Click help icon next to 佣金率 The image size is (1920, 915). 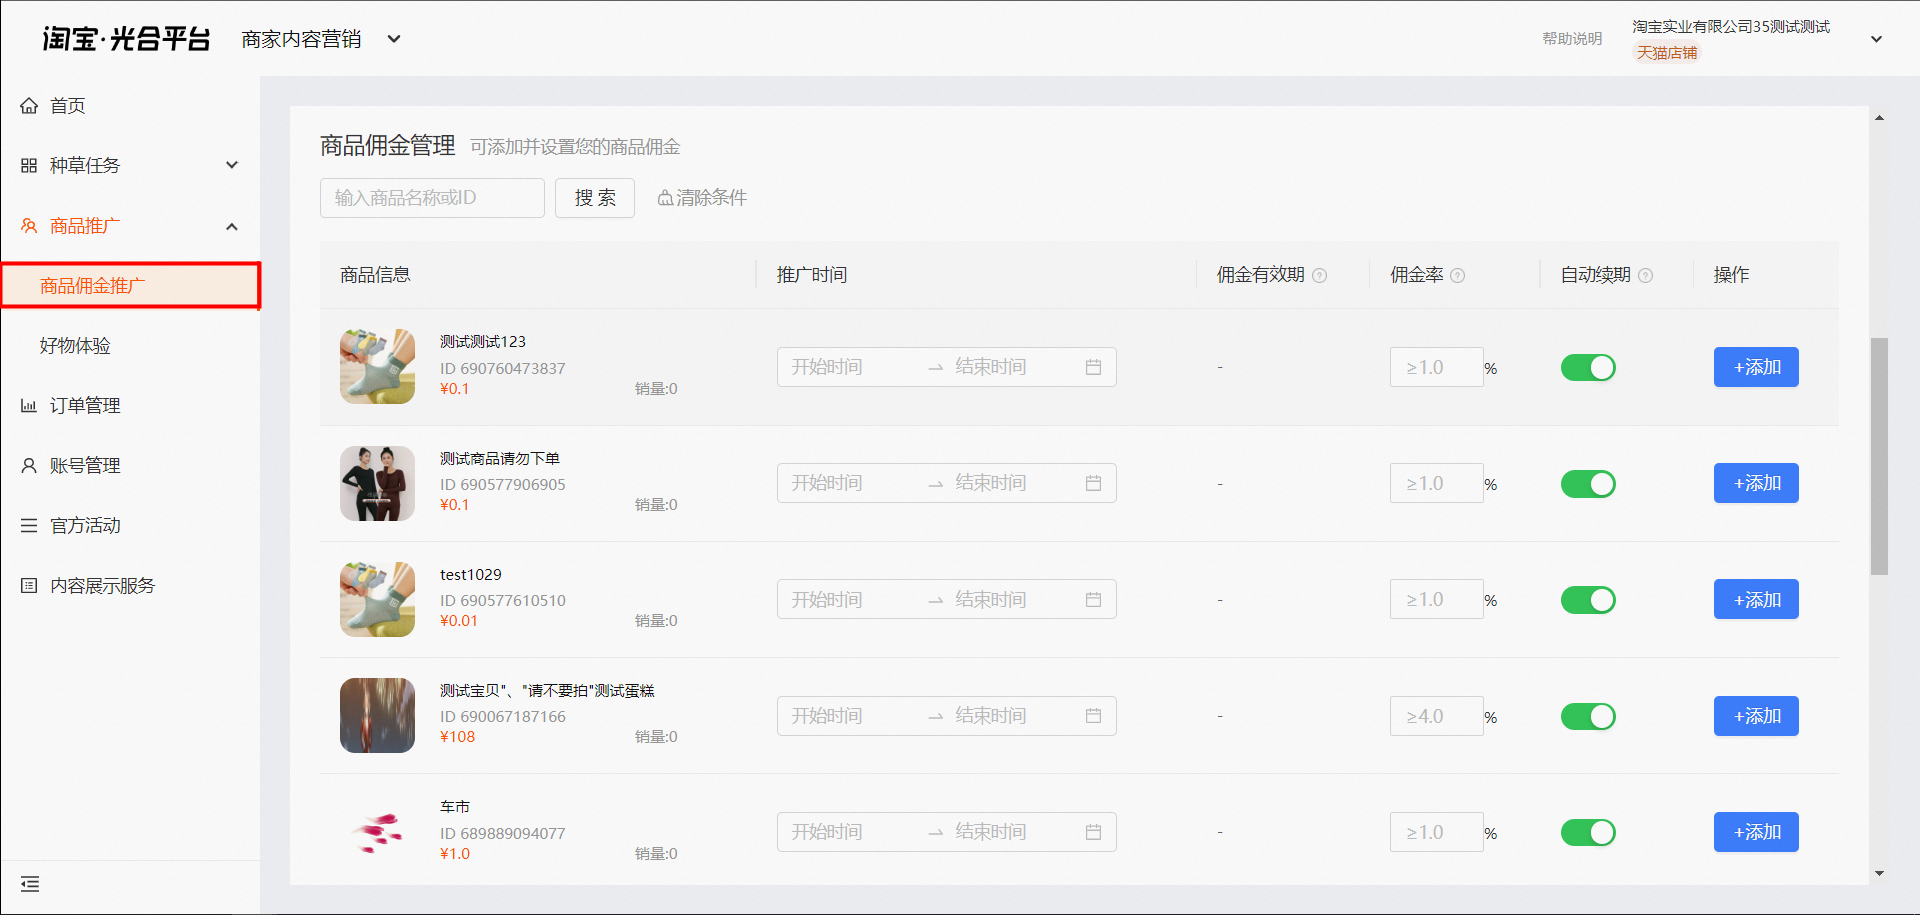1458,276
